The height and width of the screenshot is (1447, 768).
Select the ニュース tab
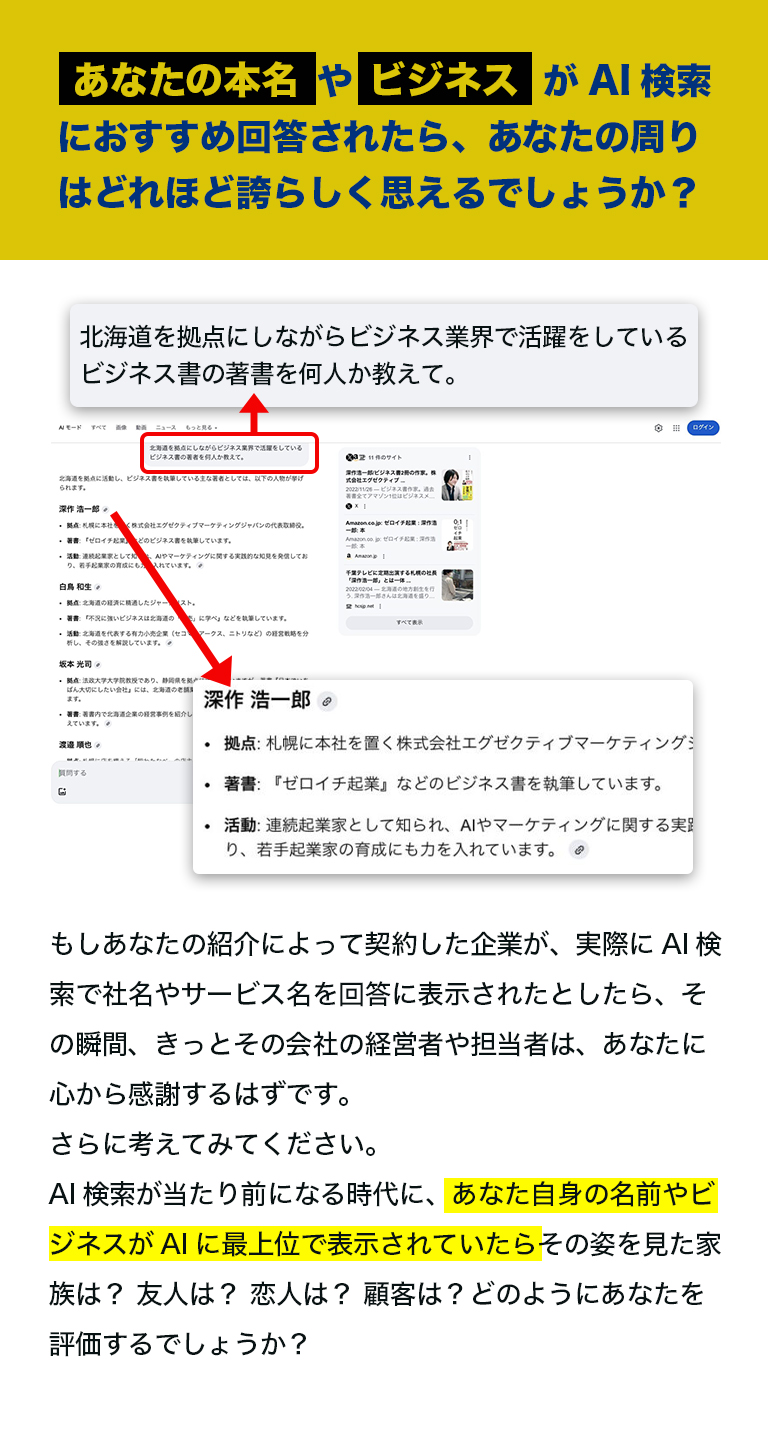point(165,427)
